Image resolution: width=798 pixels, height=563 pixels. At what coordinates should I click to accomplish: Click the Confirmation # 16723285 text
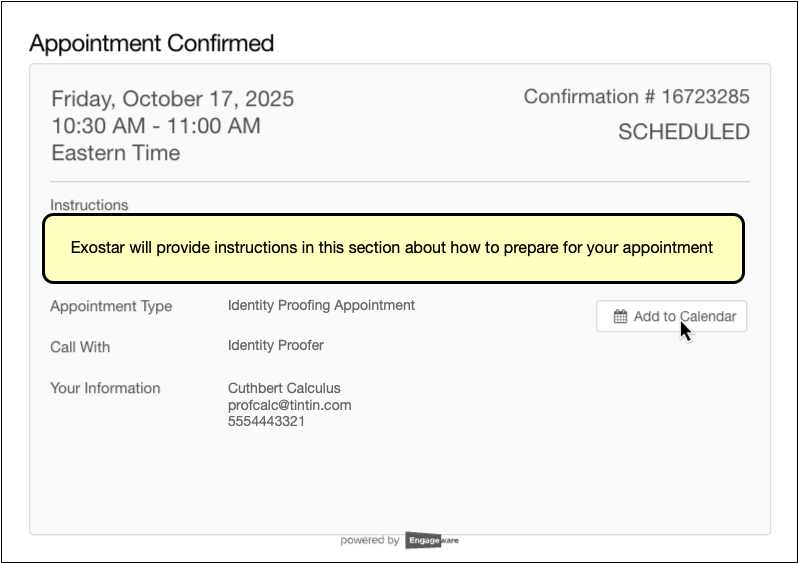636,97
